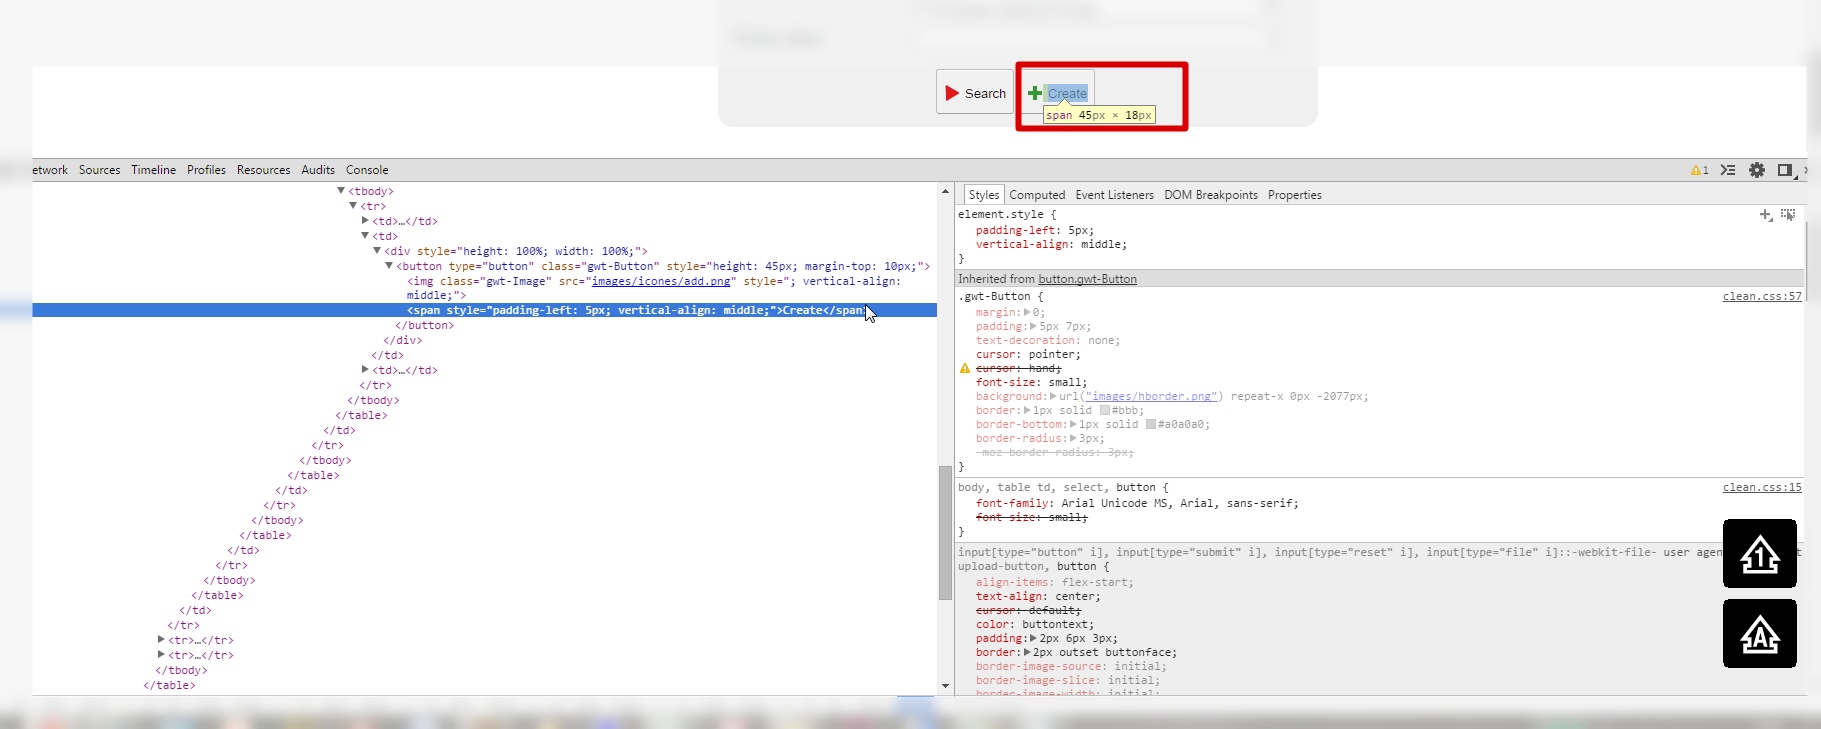Select the DOM Breakpoints sidebar tab
1821x729 pixels.
(1211, 195)
